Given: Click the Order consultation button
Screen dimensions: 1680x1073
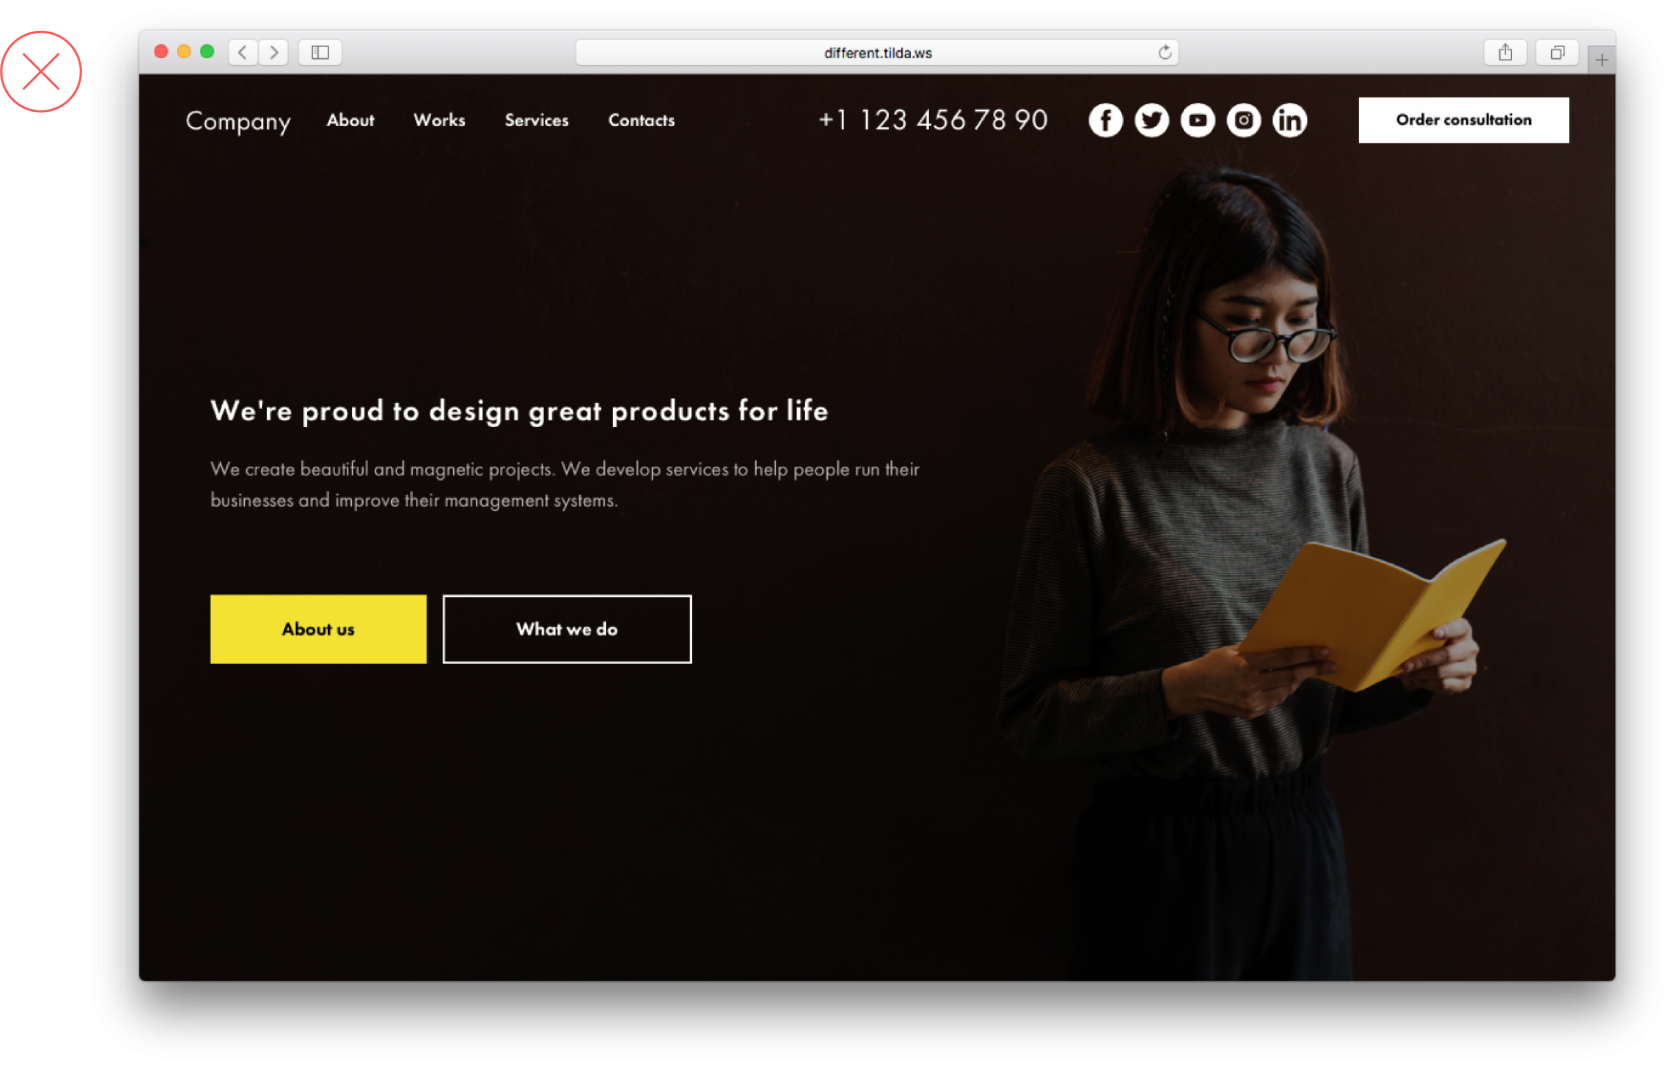Looking at the screenshot, I should pos(1463,120).
